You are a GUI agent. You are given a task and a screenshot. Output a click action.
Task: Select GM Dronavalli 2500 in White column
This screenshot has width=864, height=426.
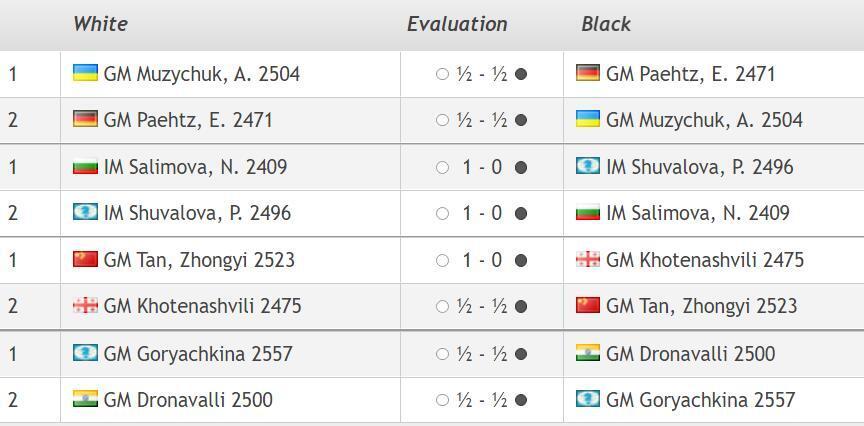pos(188,400)
